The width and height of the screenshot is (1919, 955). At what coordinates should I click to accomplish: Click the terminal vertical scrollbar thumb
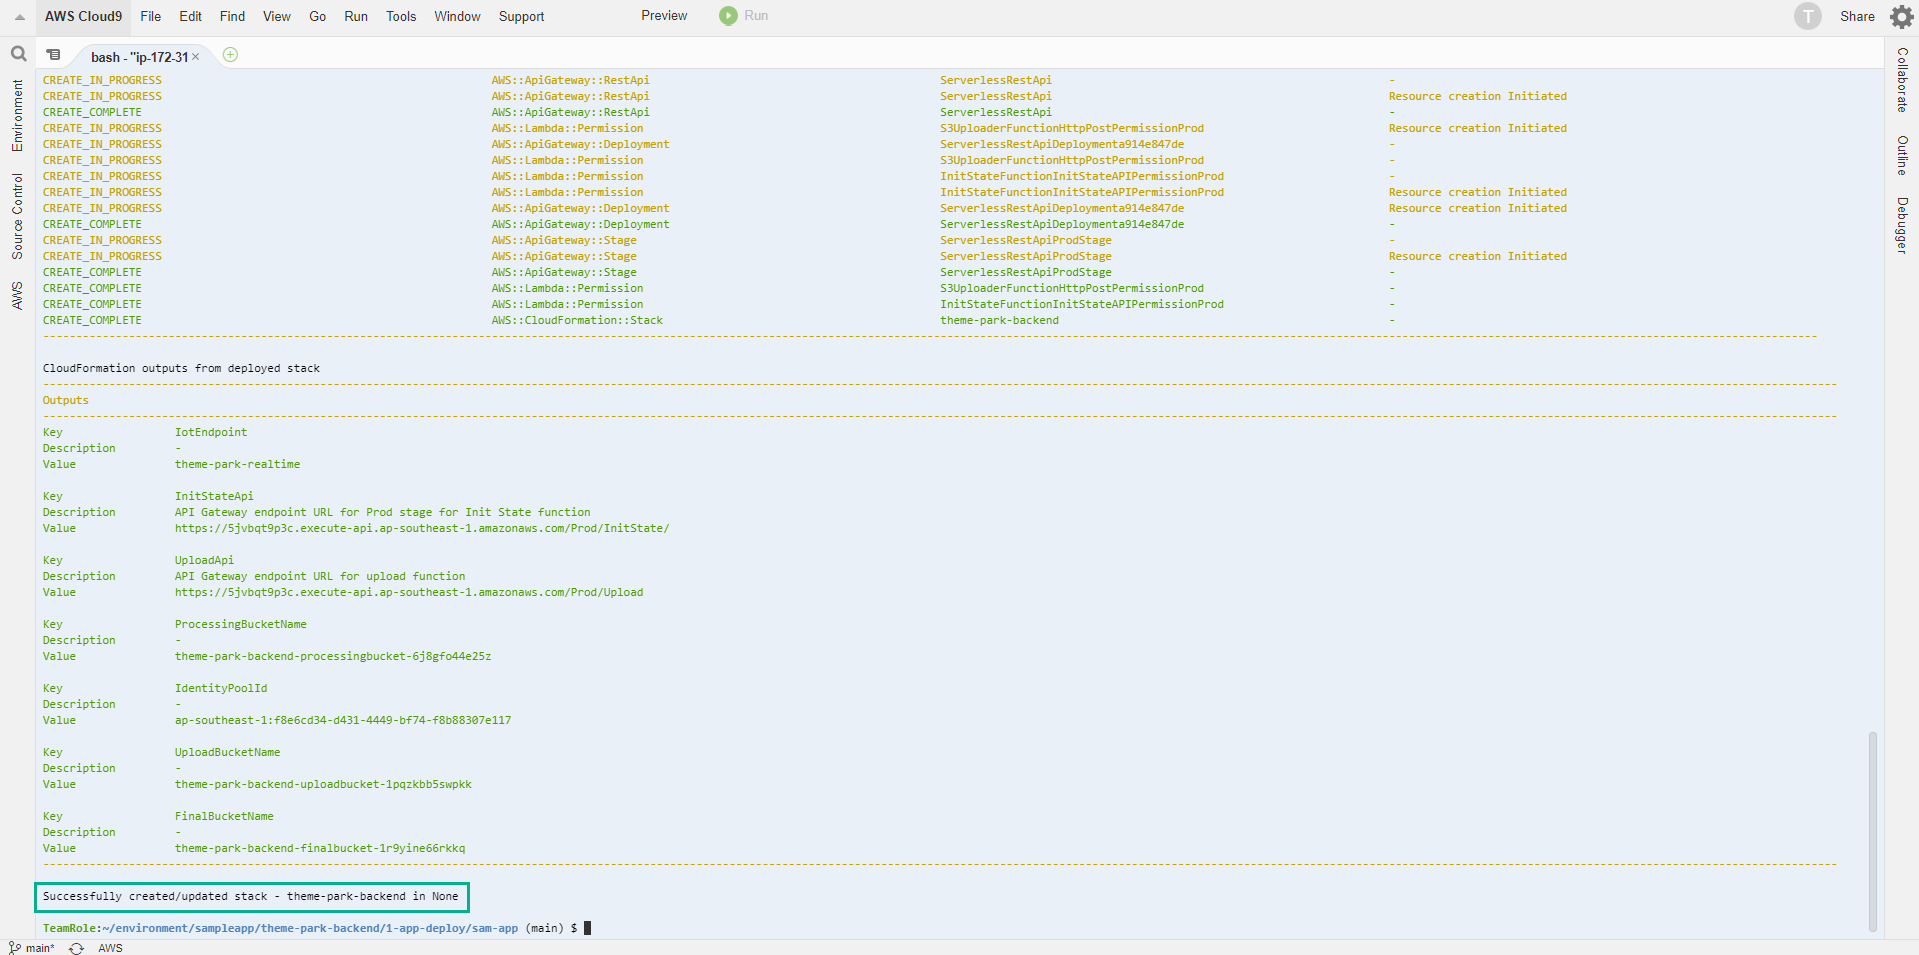pyautogui.click(x=1872, y=832)
